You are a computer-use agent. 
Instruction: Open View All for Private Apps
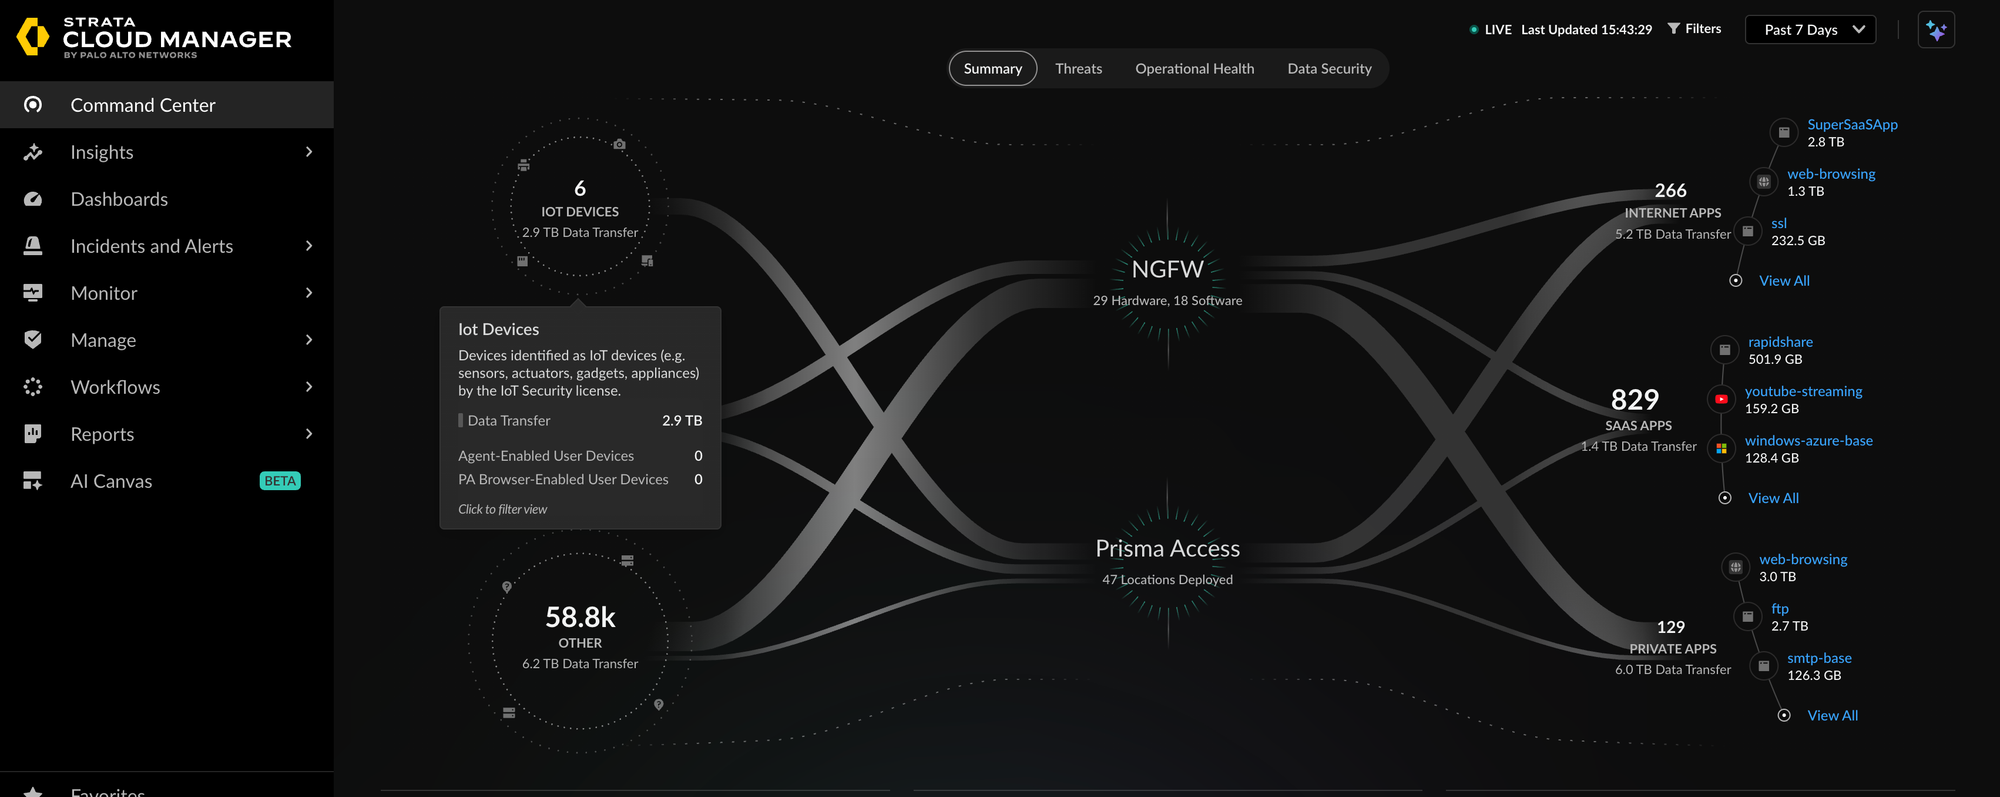point(1833,716)
